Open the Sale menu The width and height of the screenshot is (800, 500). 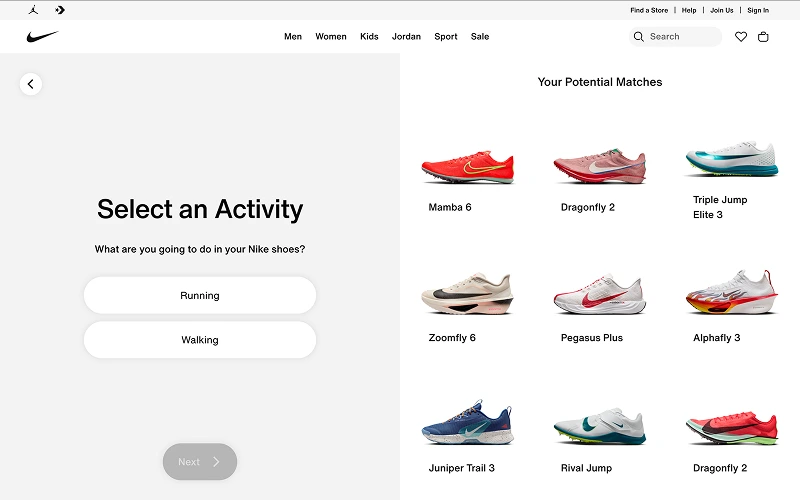[x=480, y=37]
